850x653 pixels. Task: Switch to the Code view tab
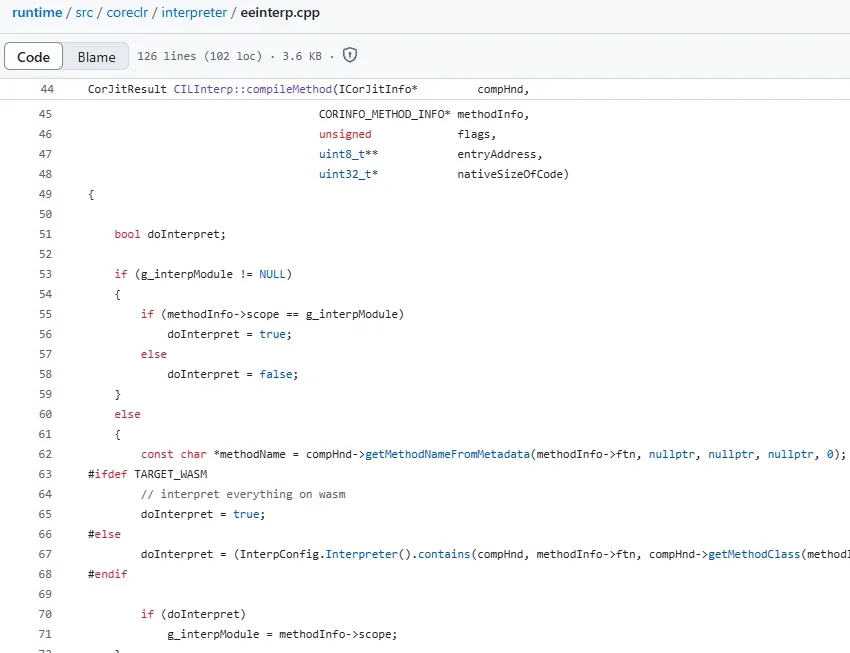(x=34, y=56)
